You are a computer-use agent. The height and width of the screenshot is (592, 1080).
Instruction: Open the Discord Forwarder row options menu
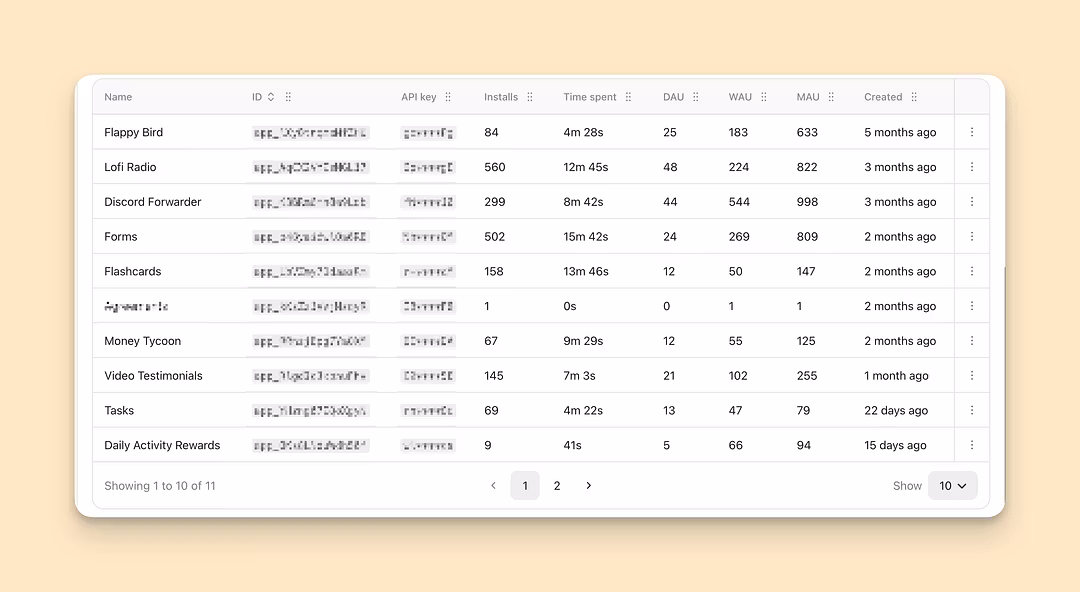pyautogui.click(x=971, y=202)
